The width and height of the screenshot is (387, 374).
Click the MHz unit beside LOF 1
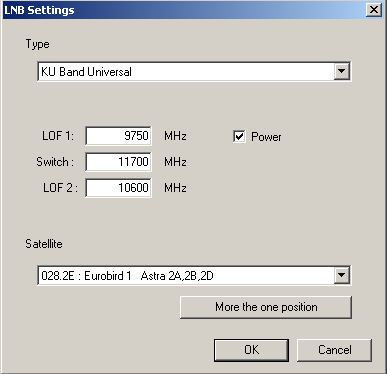[175, 136]
